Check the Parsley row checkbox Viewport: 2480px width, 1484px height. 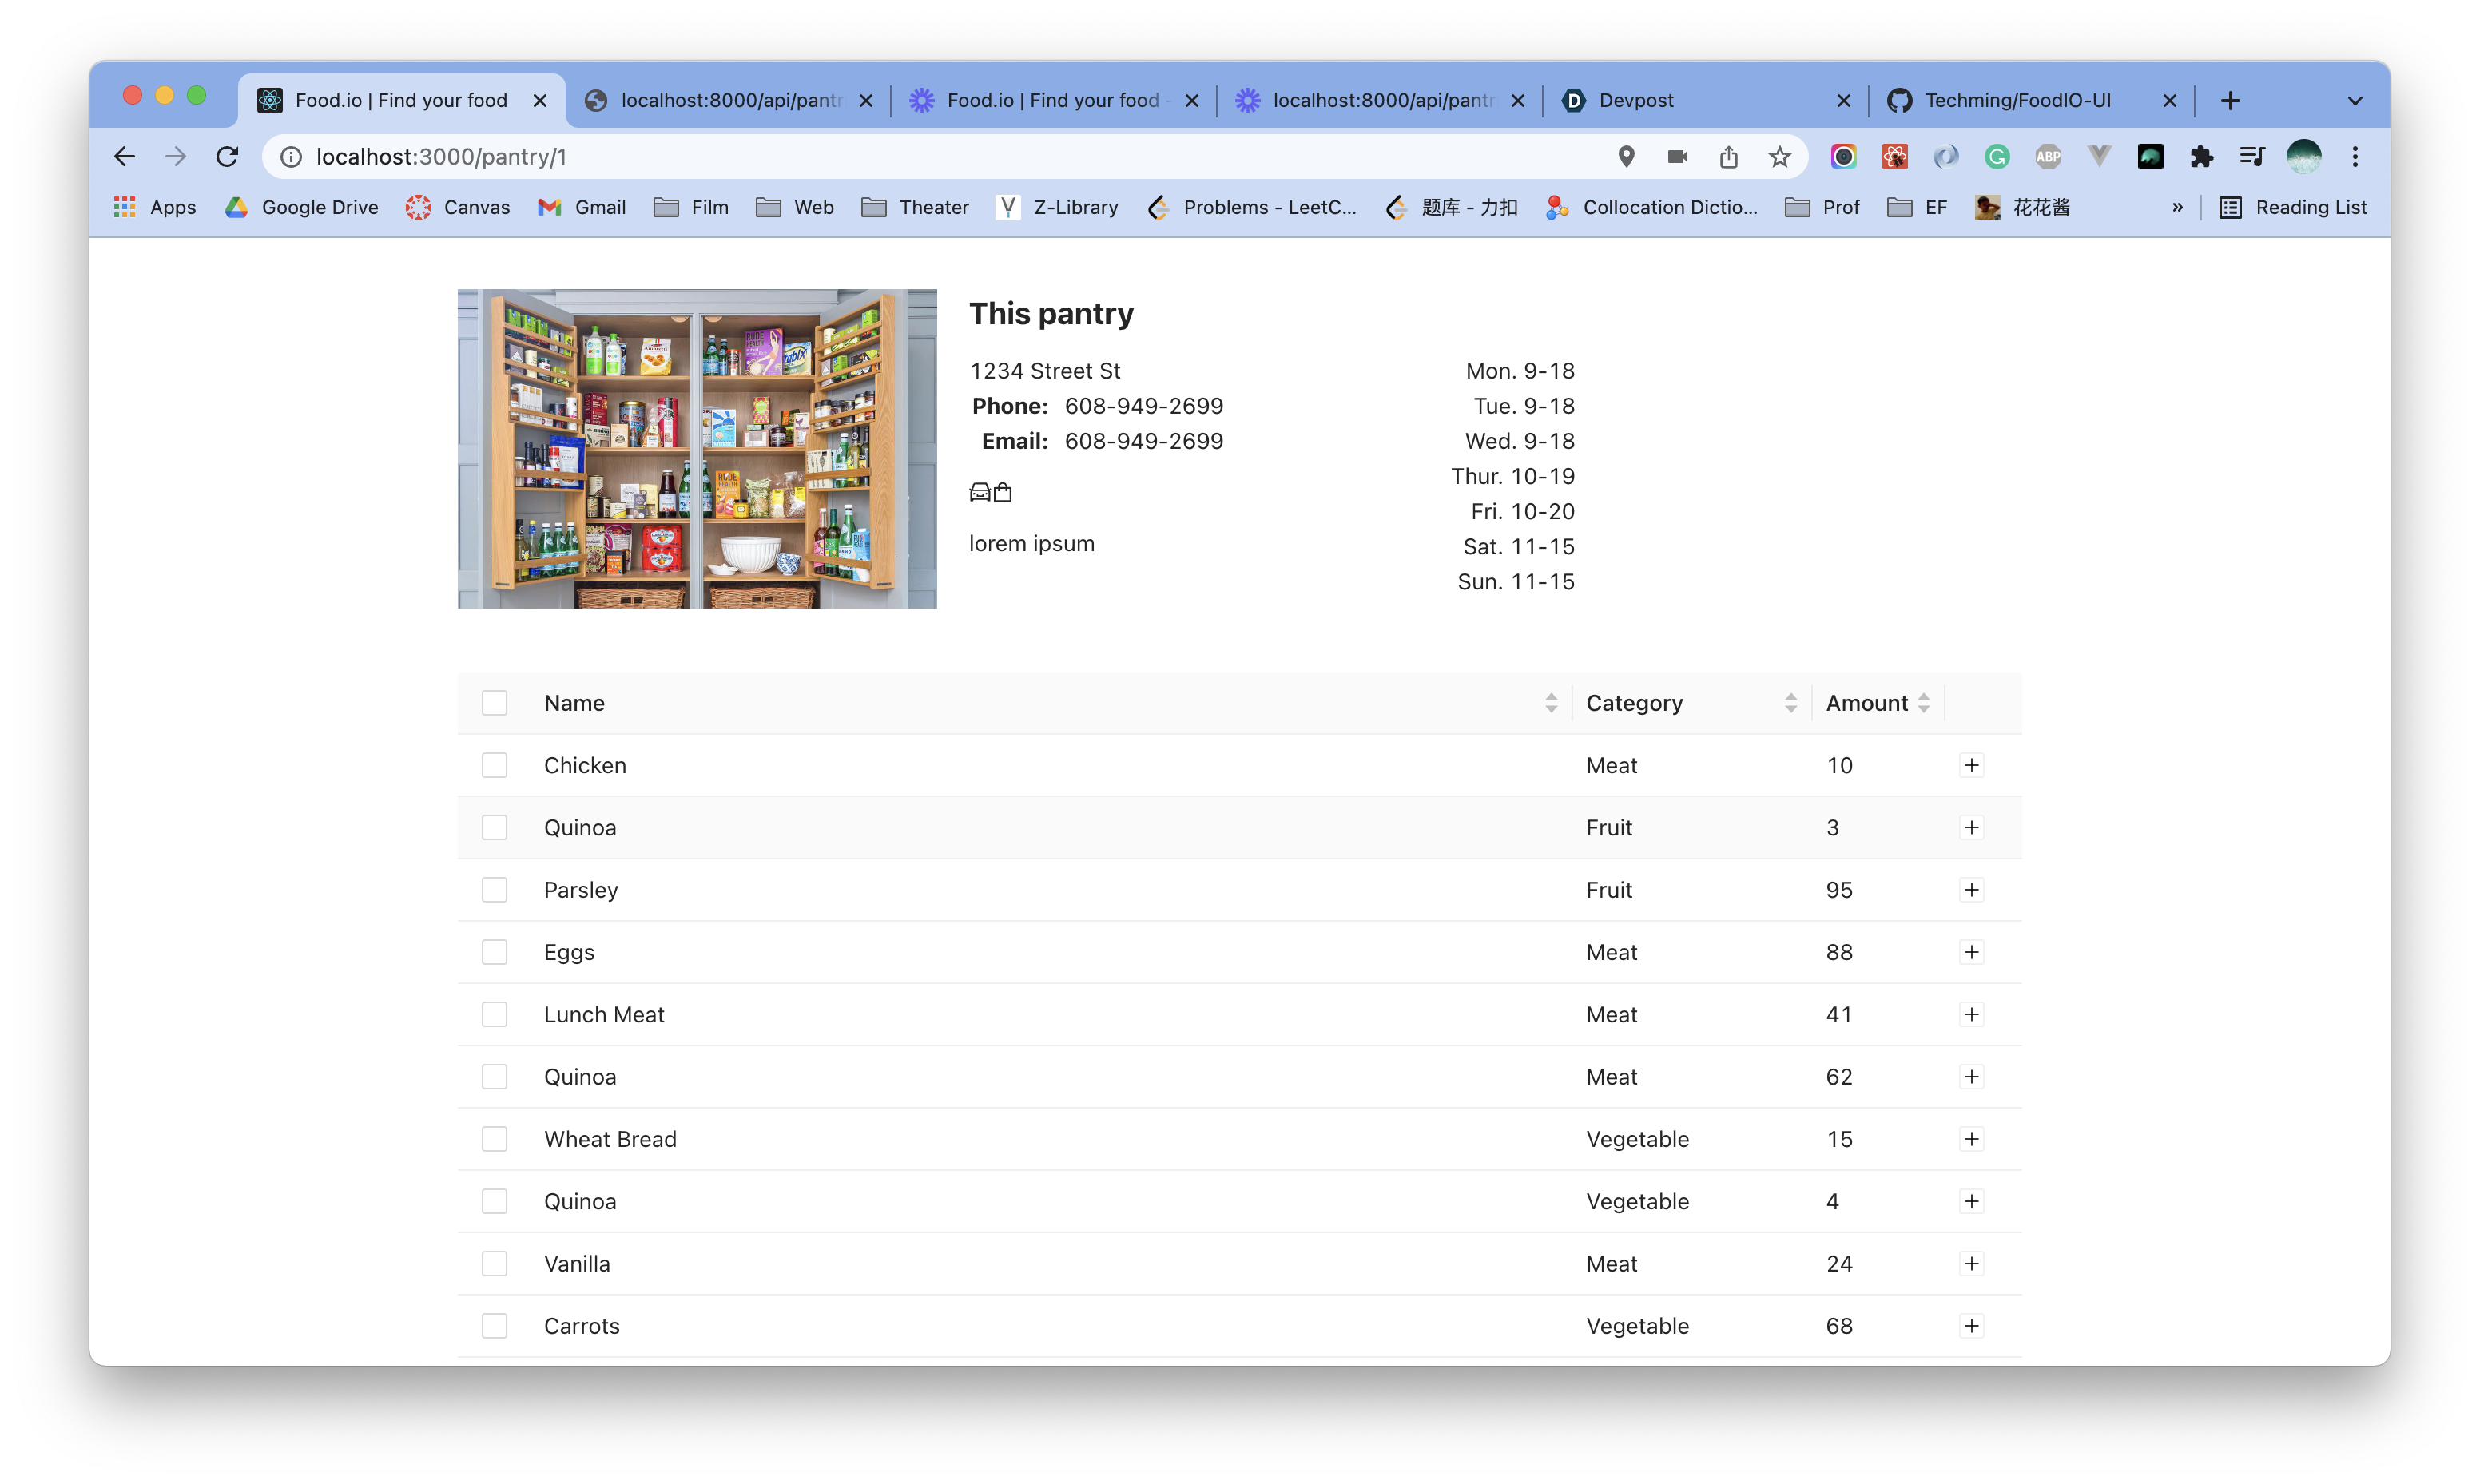pos(494,890)
